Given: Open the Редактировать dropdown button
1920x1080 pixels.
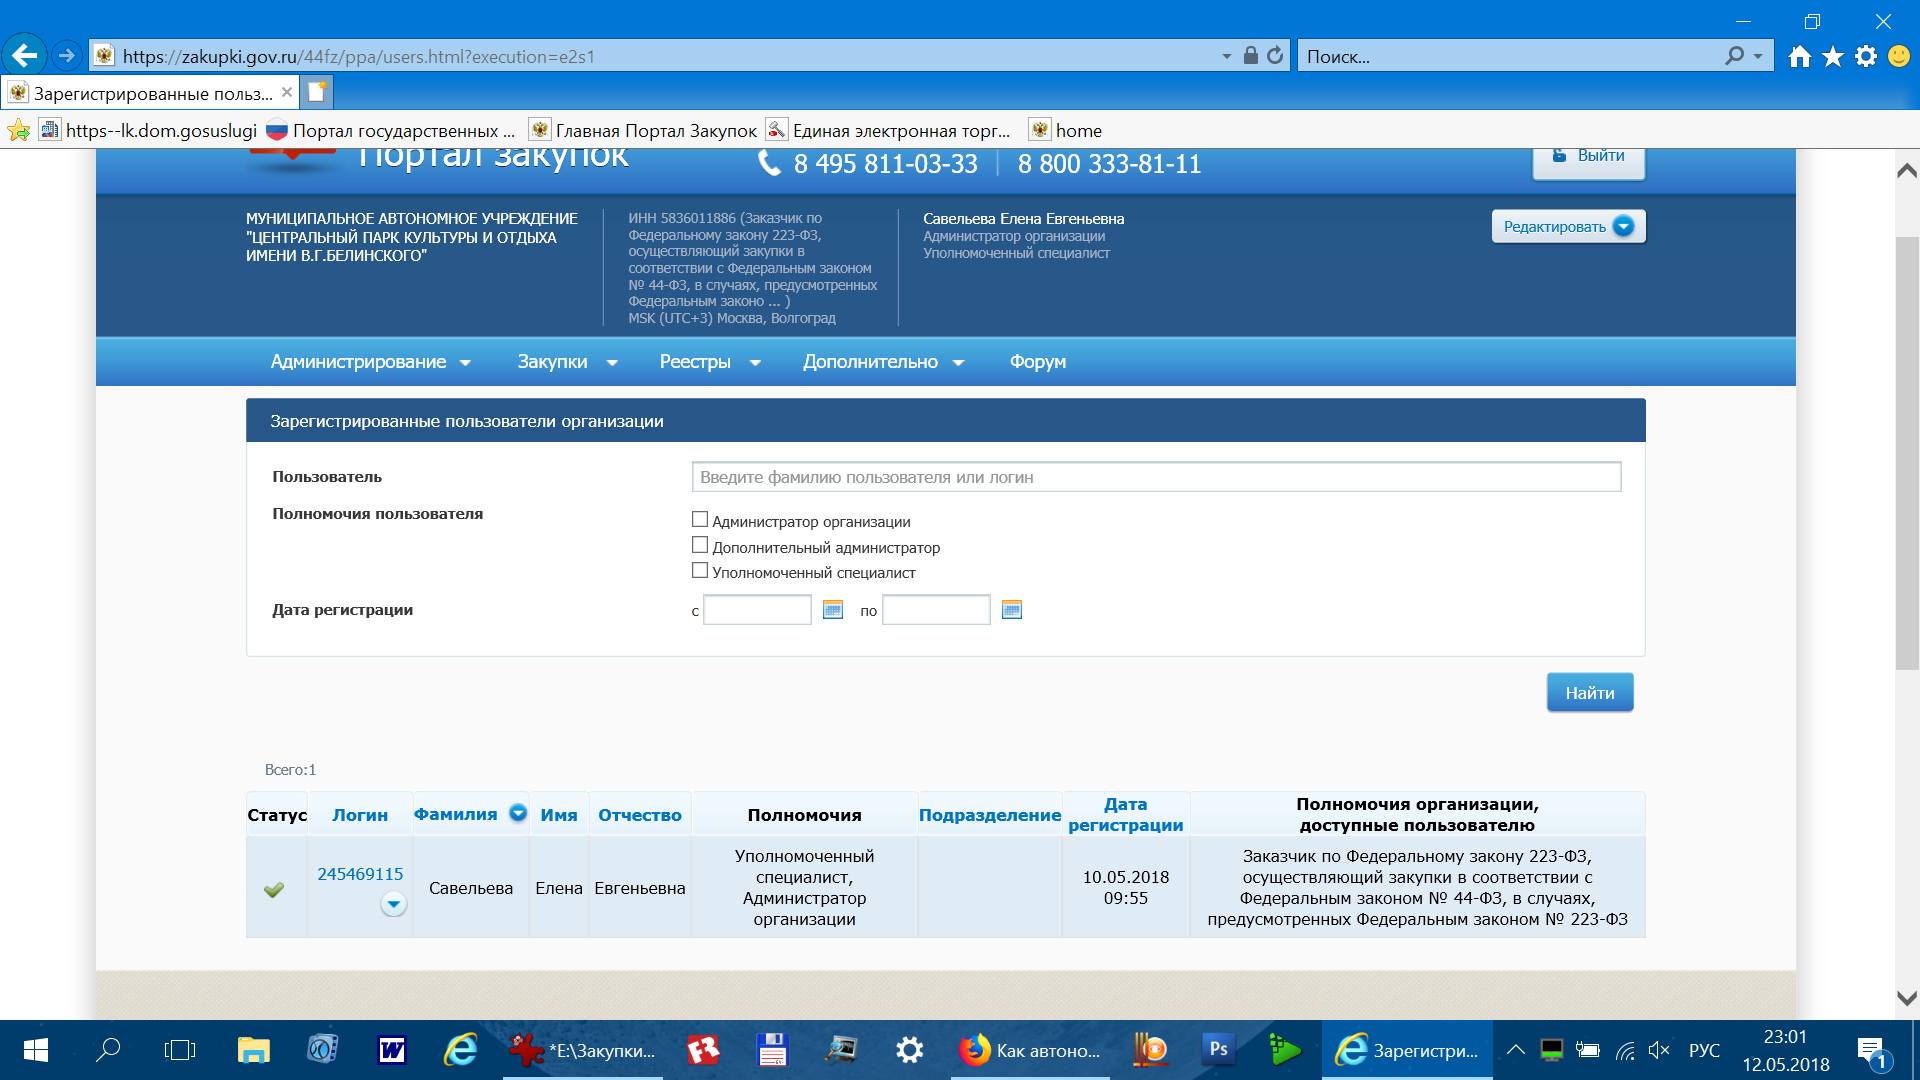Looking at the screenshot, I should [x=1567, y=227].
